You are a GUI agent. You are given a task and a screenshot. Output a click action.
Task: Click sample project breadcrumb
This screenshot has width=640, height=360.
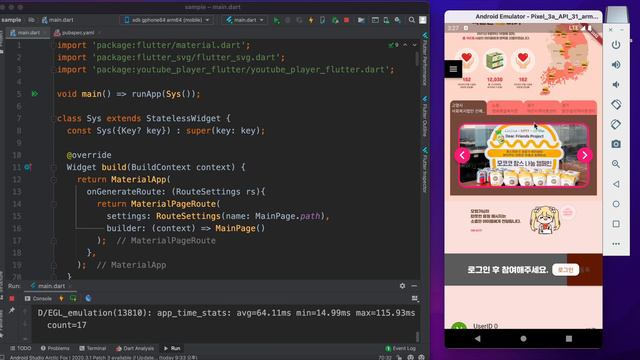pos(11,20)
